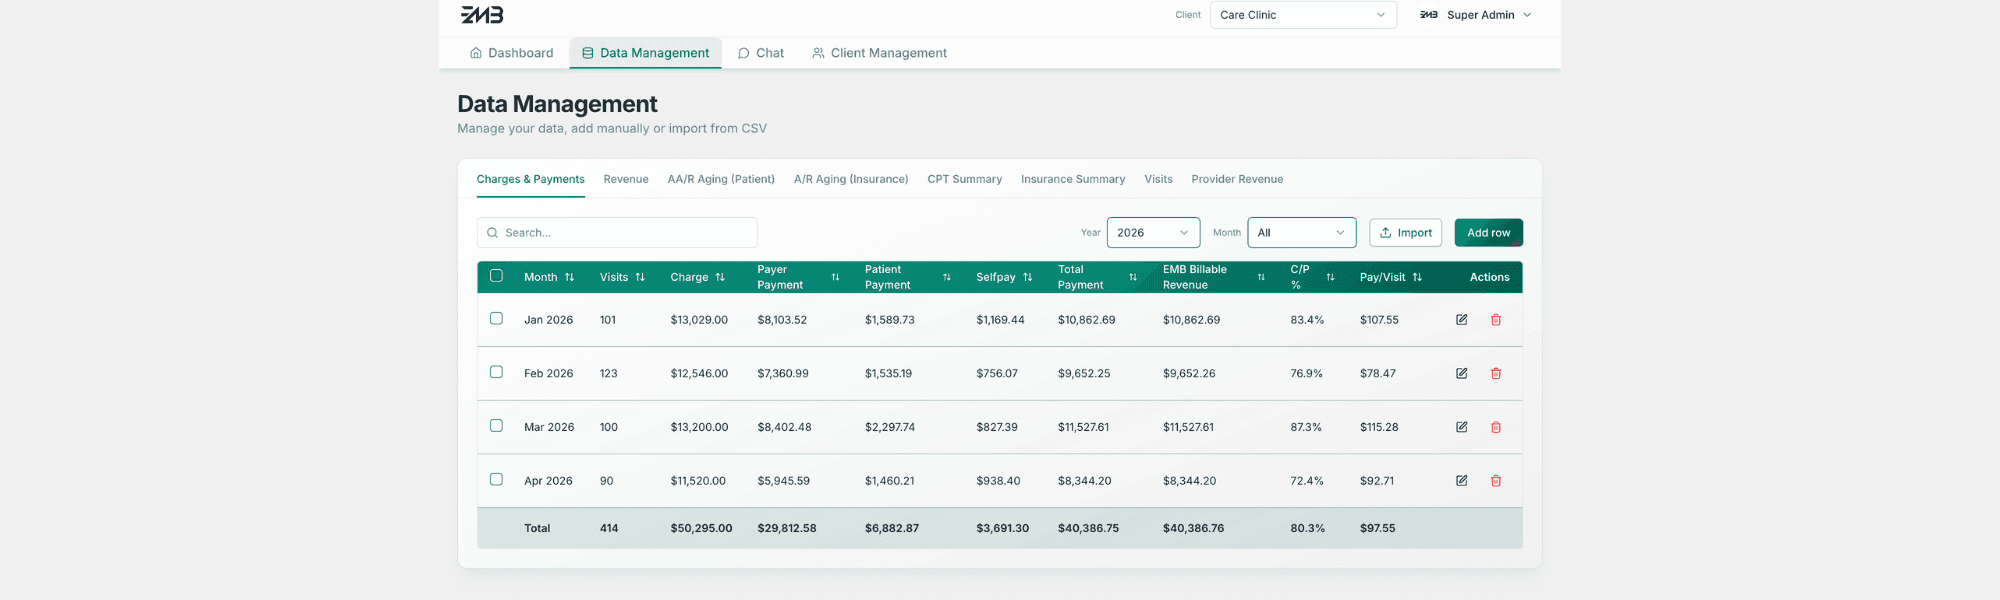Screen dimensions: 2000x600
Task: Delete the Mar 2026 row
Action: (x=1496, y=427)
